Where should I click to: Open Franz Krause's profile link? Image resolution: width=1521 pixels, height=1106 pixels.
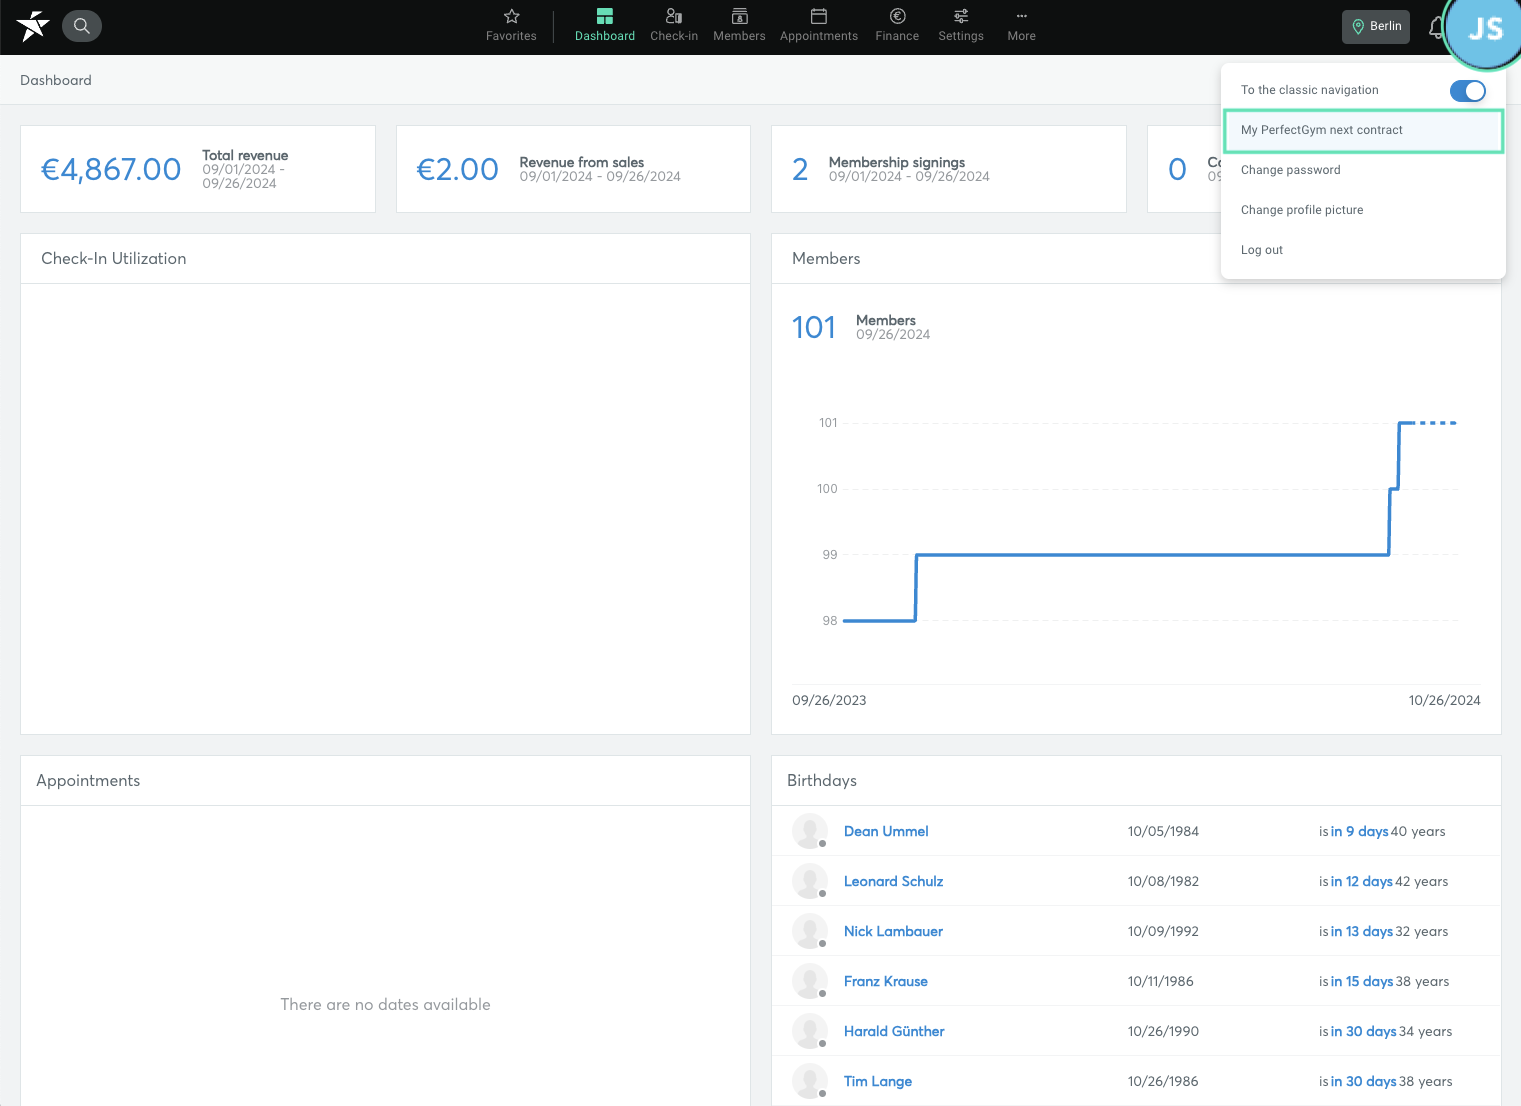pyautogui.click(x=886, y=981)
